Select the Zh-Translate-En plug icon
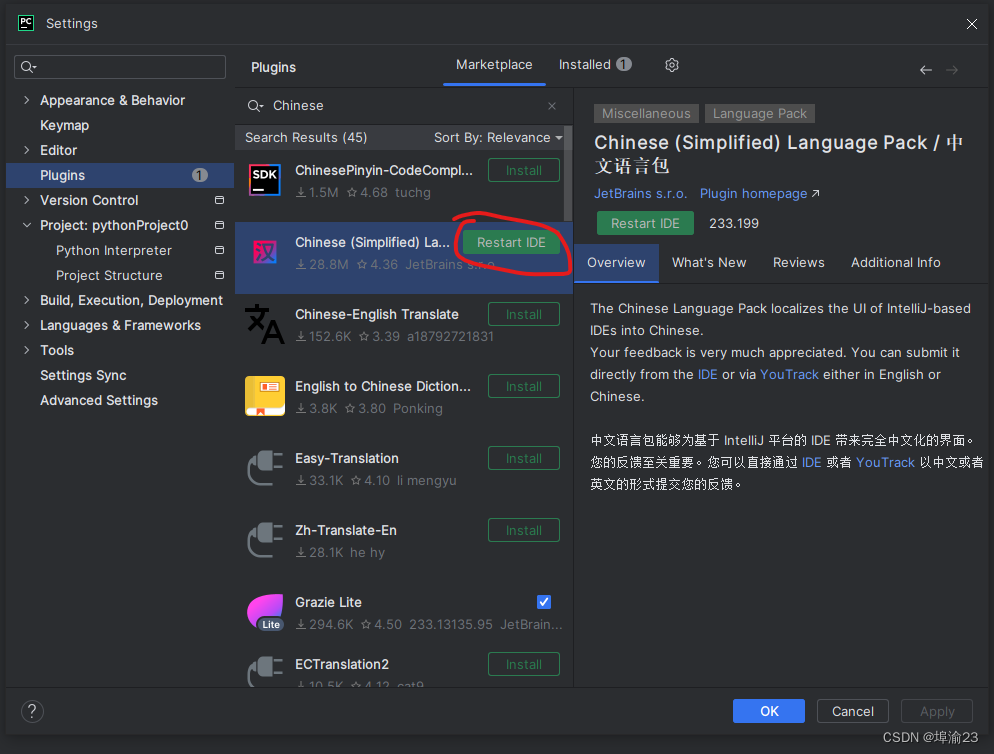The height and width of the screenshot is (754, 994). click(x=264, y=540)
